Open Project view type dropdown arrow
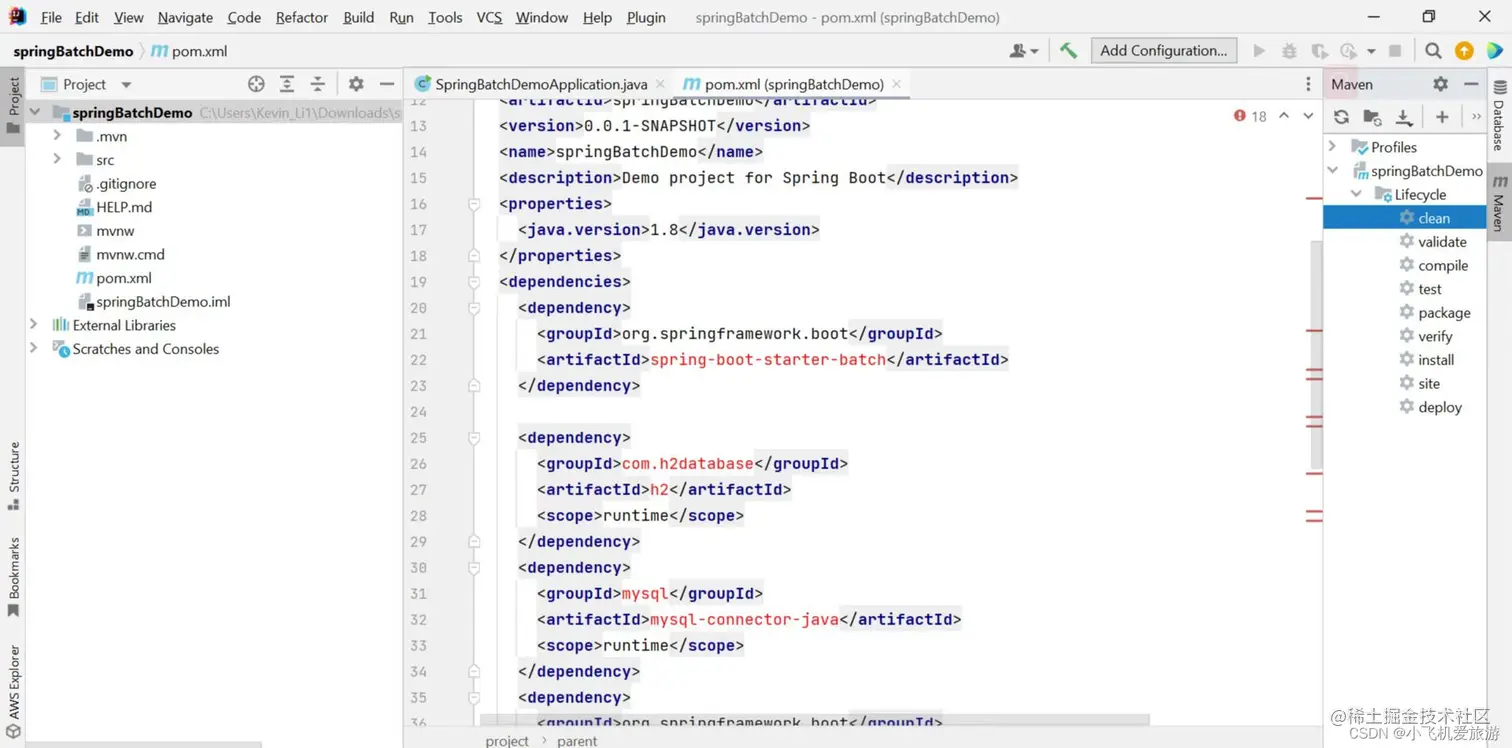The width and height of the screenshot is (1512, 748). (x=126, y=85)
